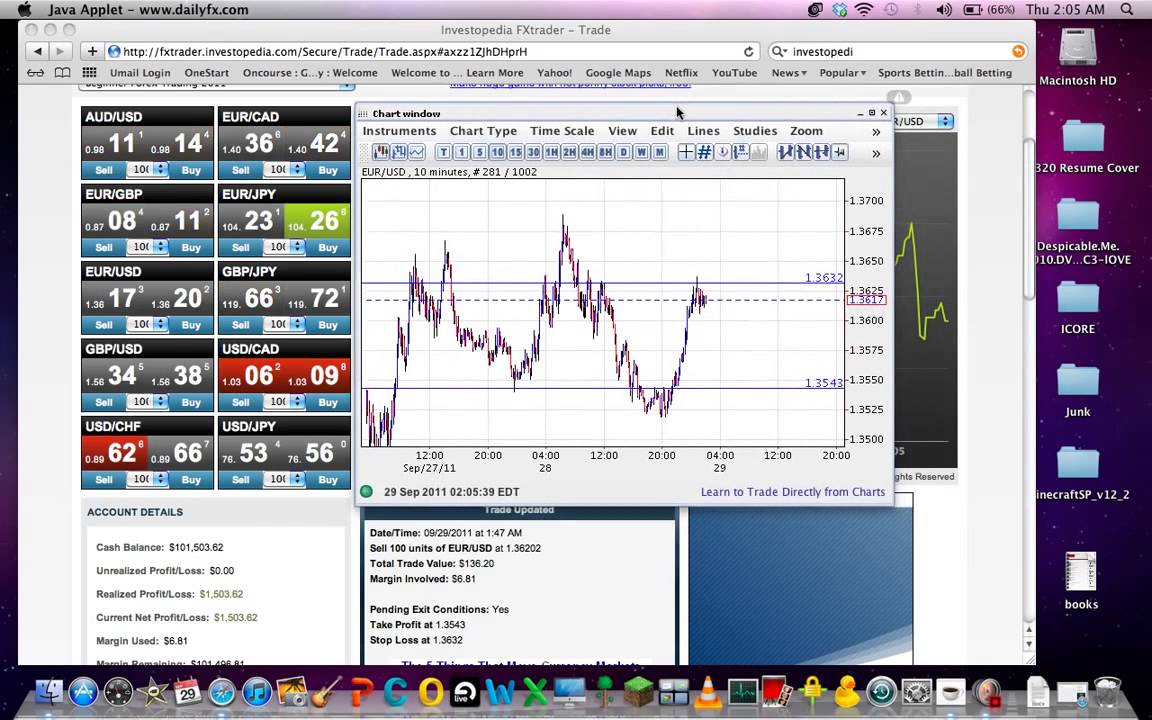This screenshot has height=720, width=1152.
Task: Open Learn to Trade Directly from Charts link
Action: coord(793,492)
